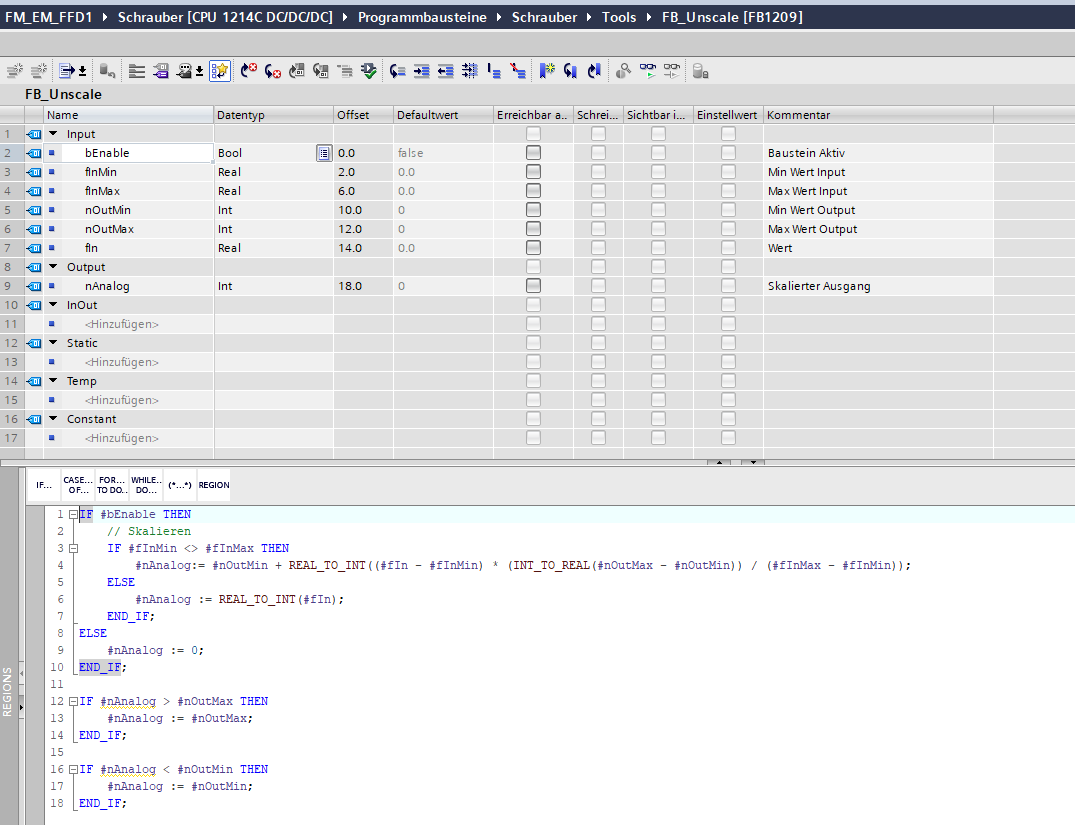Click the outdent text toolbar icon
Viewport: 1075px width, 825px height.
(445, 71)
